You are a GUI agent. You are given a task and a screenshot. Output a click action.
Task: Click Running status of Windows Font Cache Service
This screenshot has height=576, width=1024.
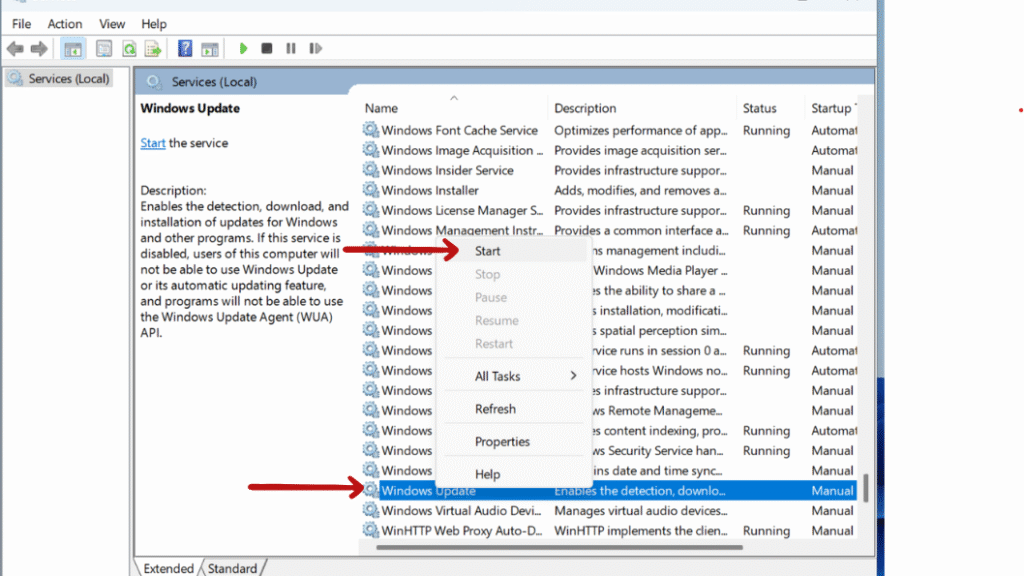coord(766,131)
